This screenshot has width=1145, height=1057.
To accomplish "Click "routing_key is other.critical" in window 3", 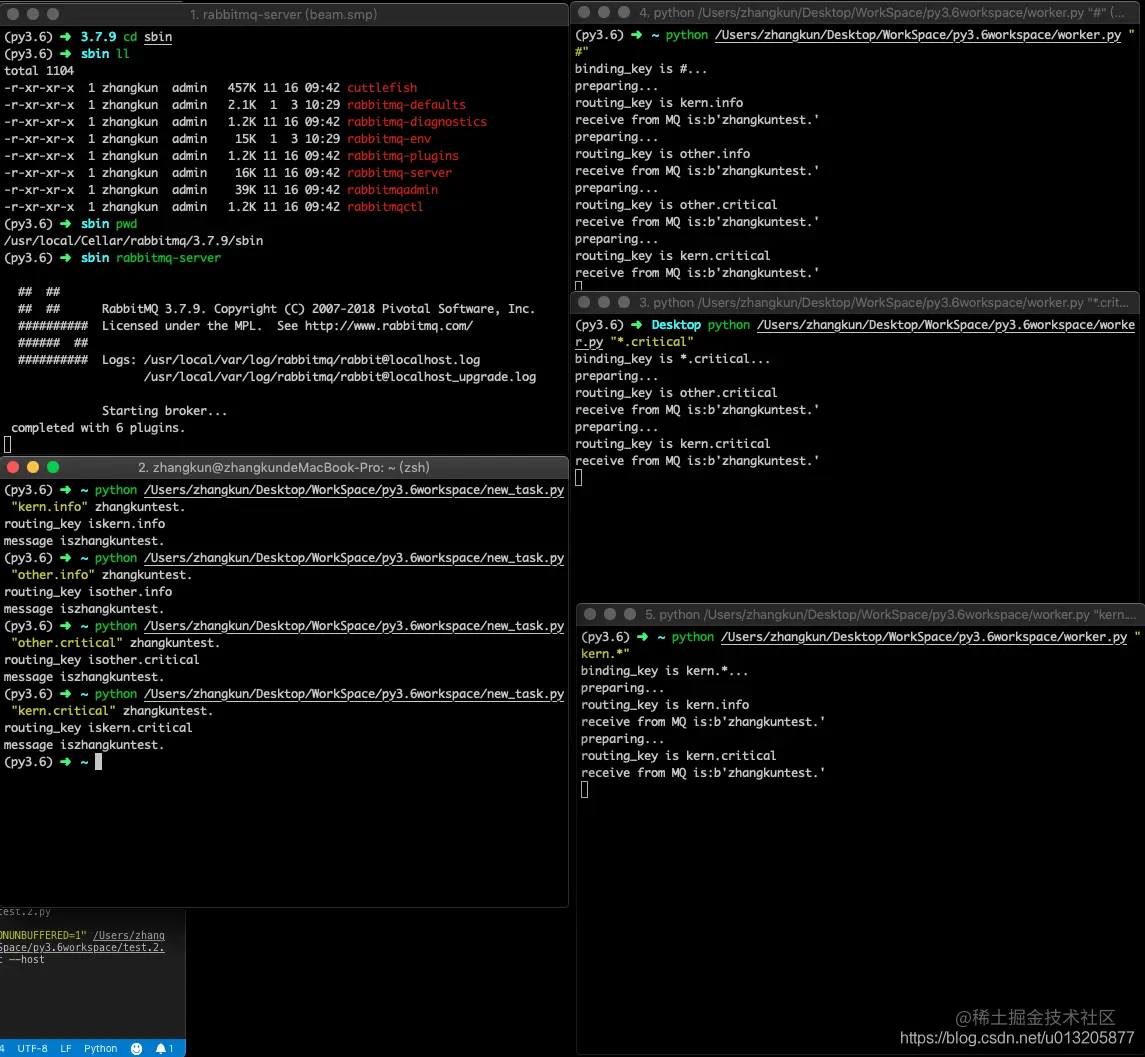I will pos(675,393).
